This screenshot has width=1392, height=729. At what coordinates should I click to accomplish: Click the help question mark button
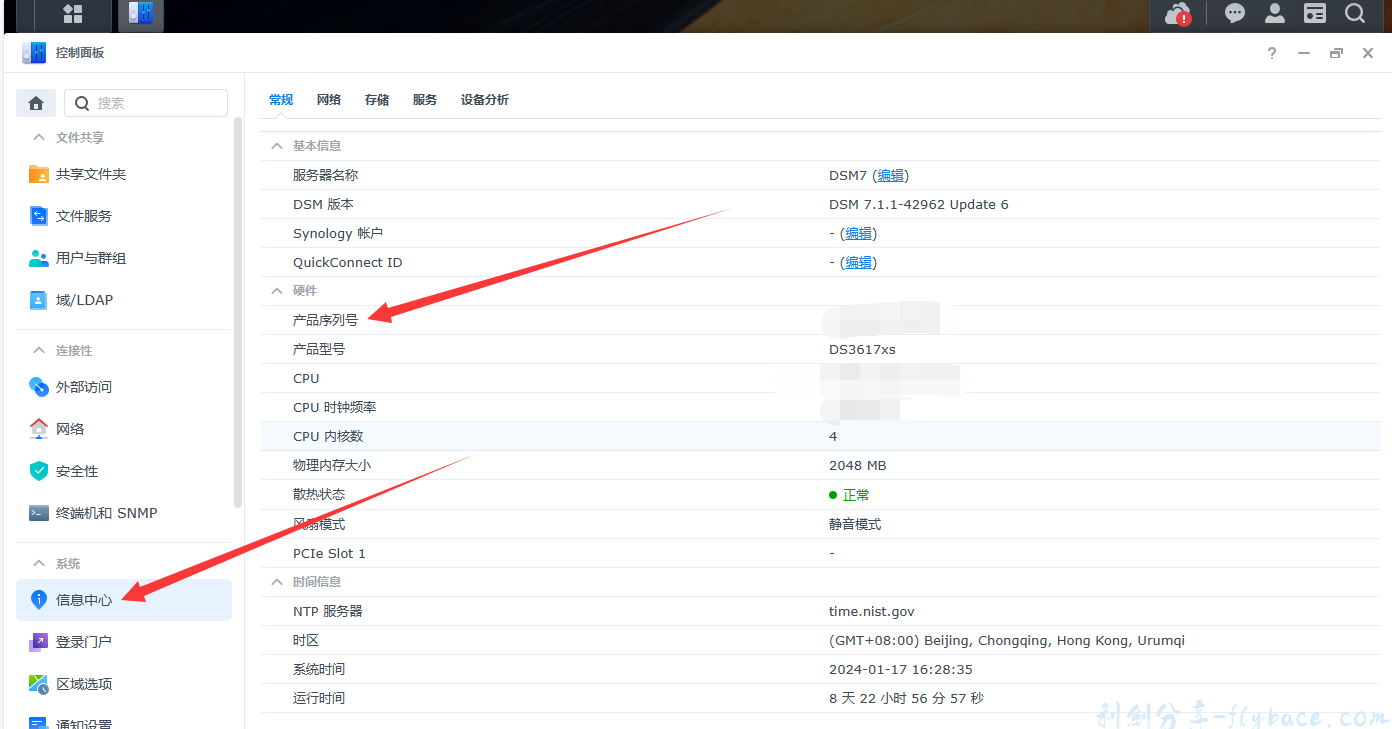(x=1272, y=53)
